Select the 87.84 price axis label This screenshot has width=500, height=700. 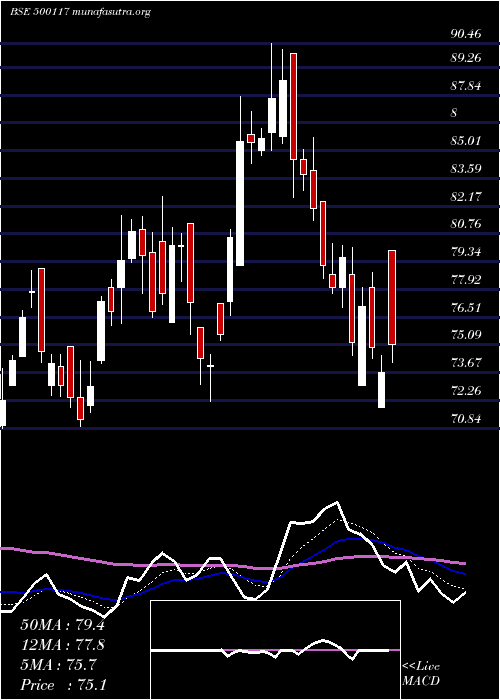(x=466, y=85)
